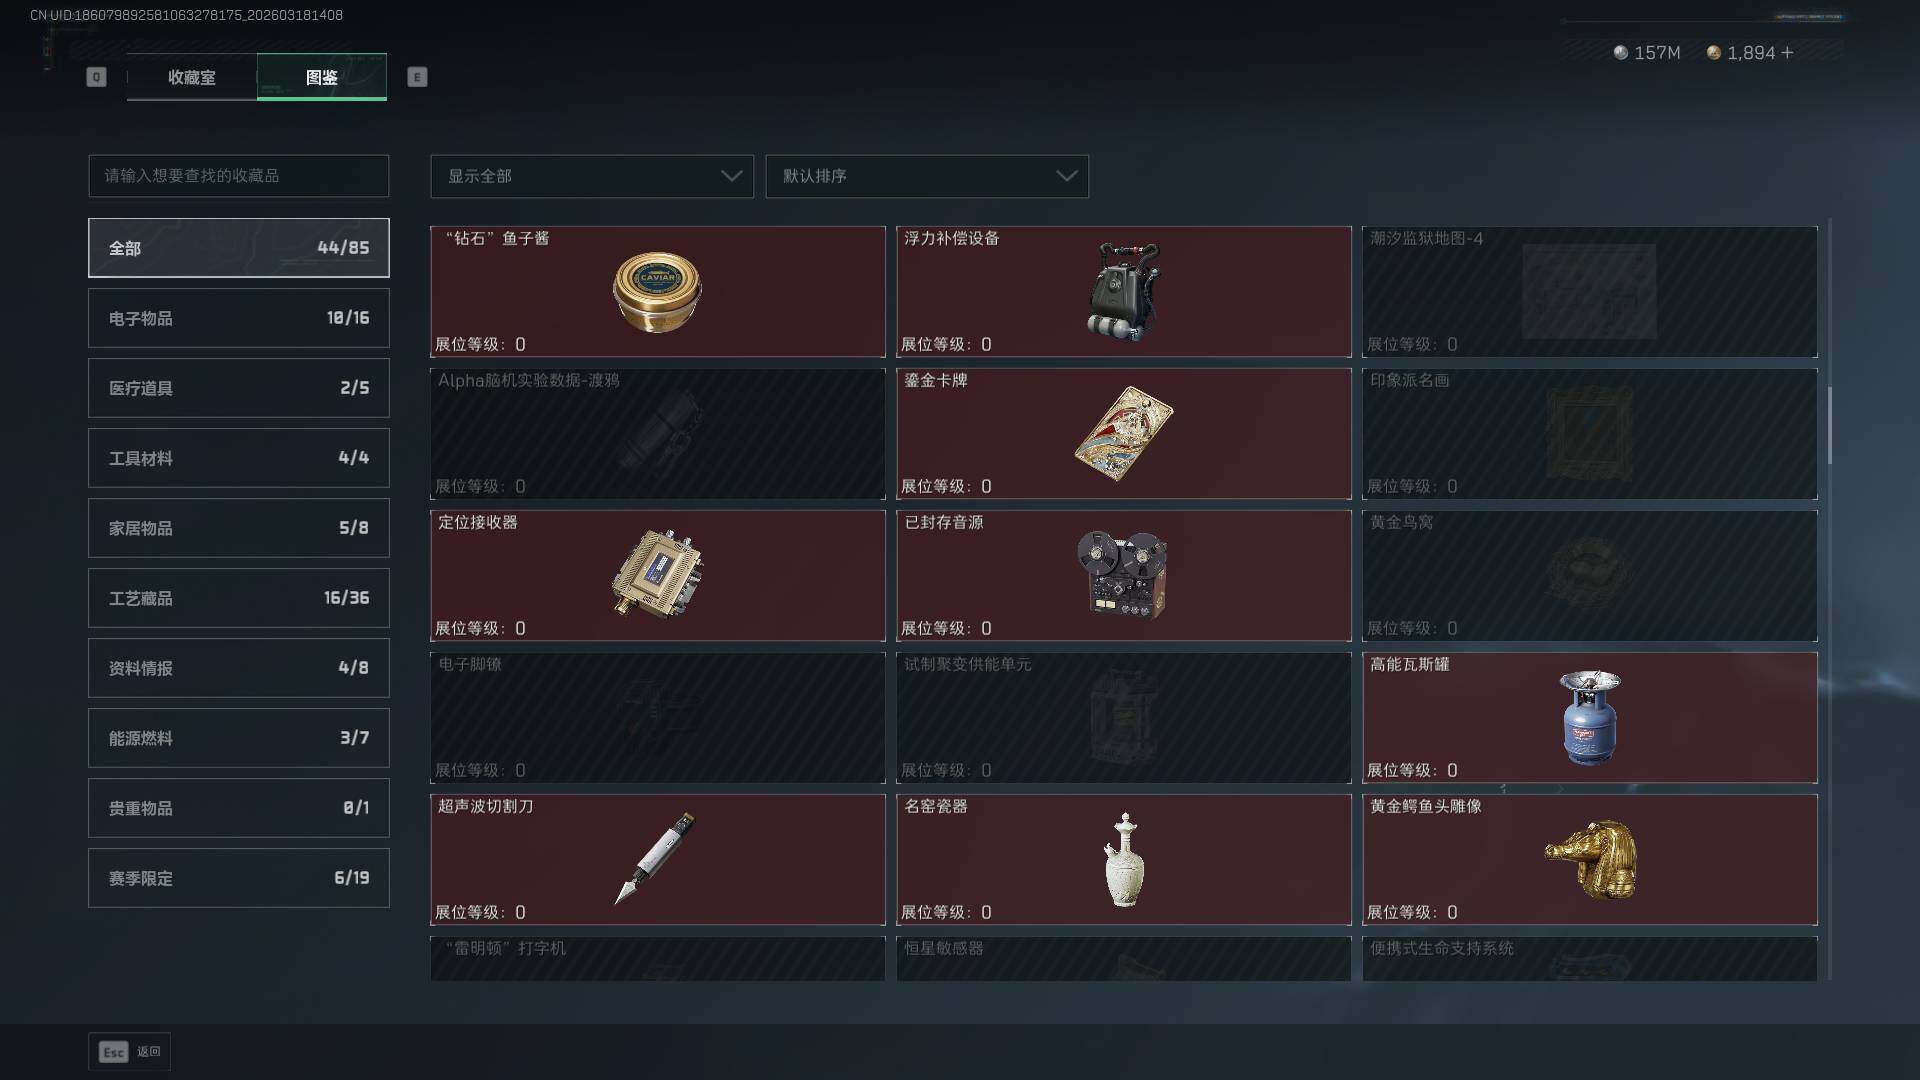1920x1080 pixels.
Task: Click the ultrasonic cutting knife icon
Action: pos(655,858)
